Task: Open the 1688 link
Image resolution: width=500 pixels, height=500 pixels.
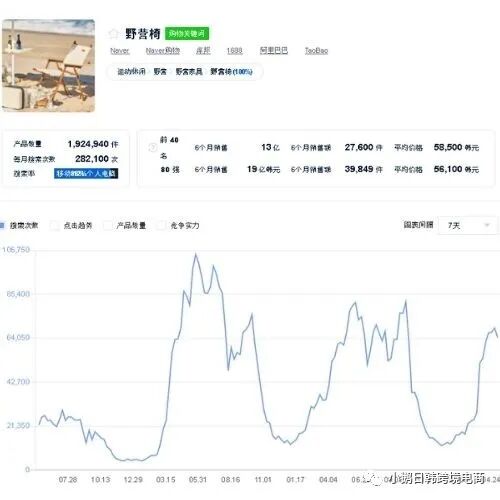Action: tap(234, 51)
